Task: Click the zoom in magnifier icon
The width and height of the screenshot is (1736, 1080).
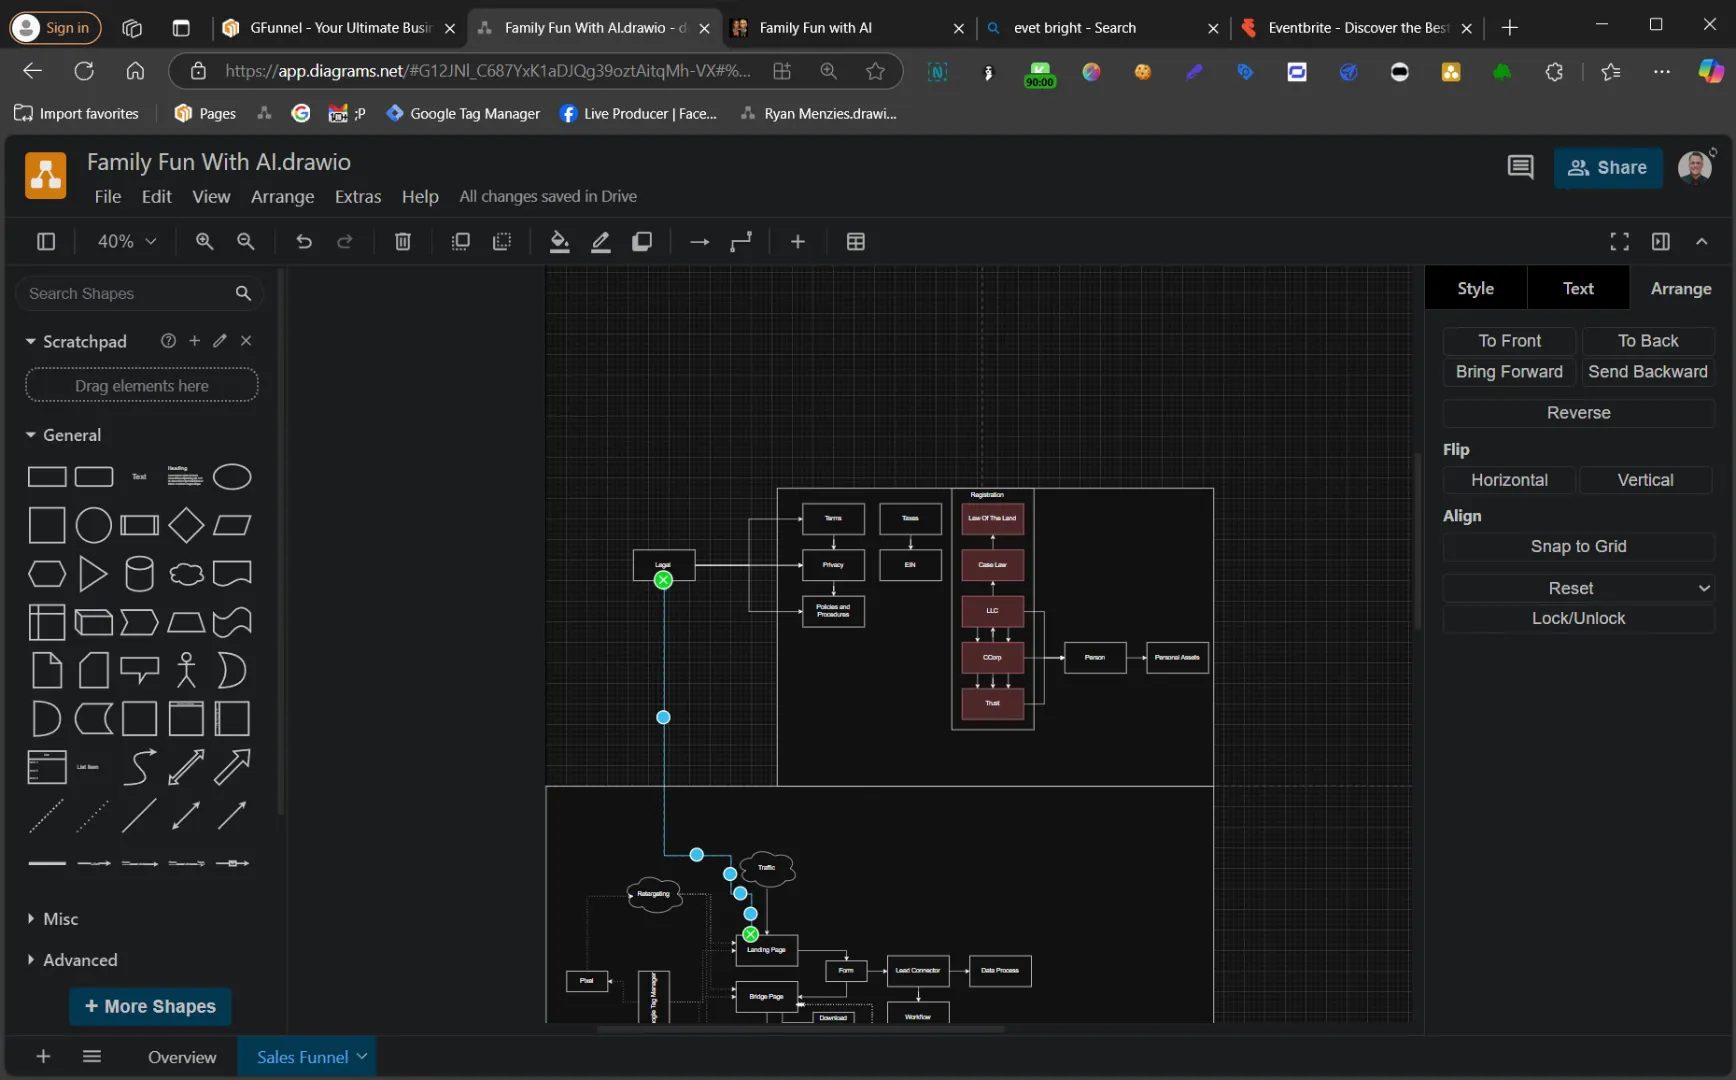Action: pos(204,241)
